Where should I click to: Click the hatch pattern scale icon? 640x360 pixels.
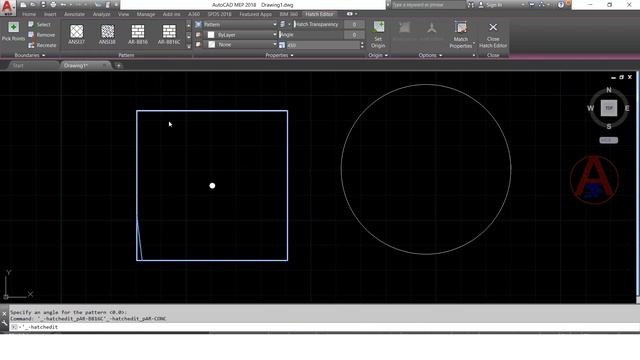(282, 45)
